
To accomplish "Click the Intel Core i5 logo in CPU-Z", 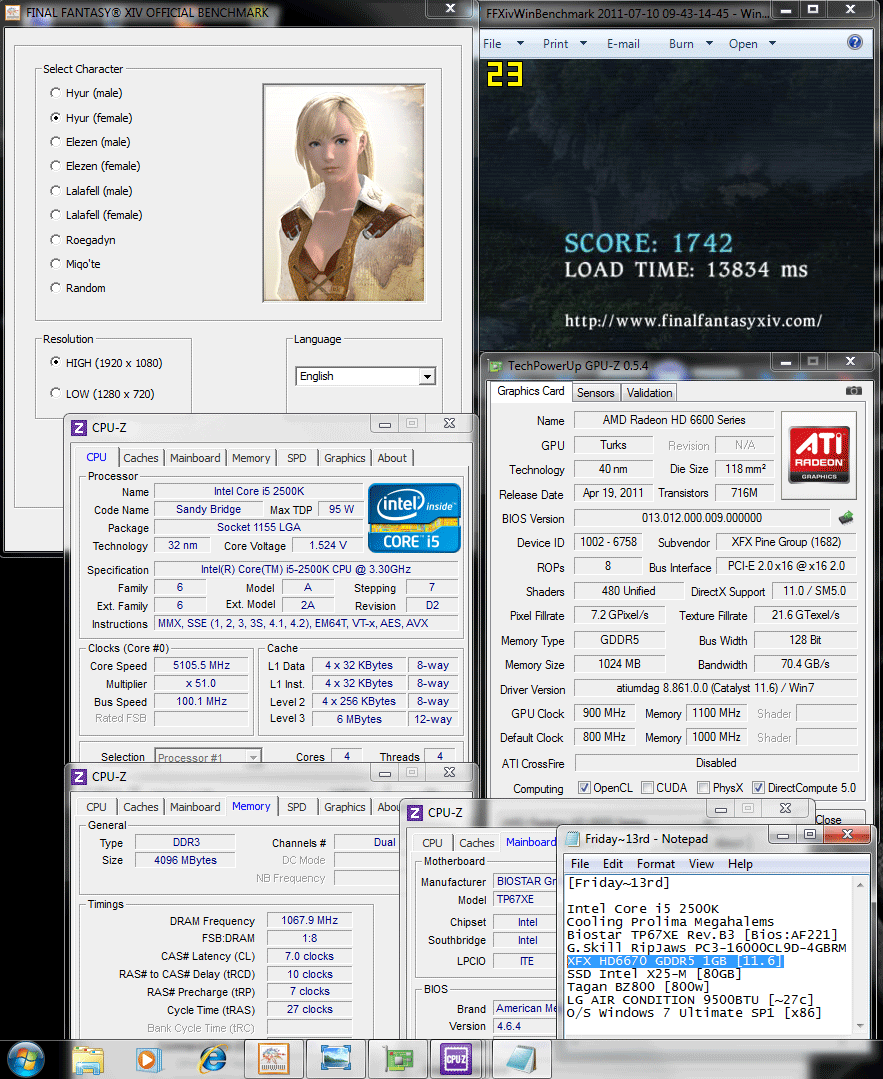I will 414,518.
